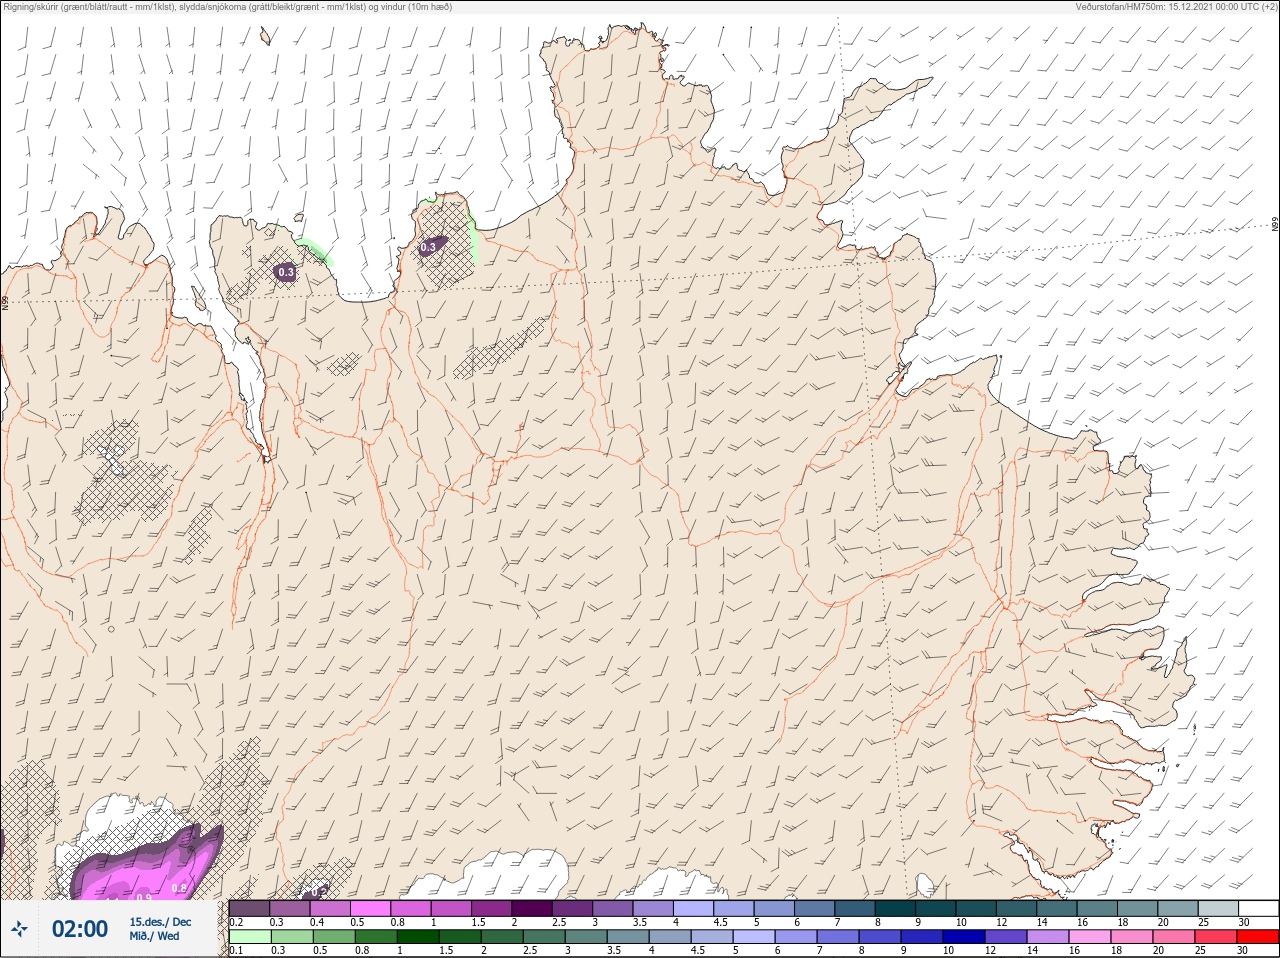Viewport: 1280px width, 958px height.
Task: Select the palest green swatch between 0.1 and 0.3
Action: click(250, 937)
